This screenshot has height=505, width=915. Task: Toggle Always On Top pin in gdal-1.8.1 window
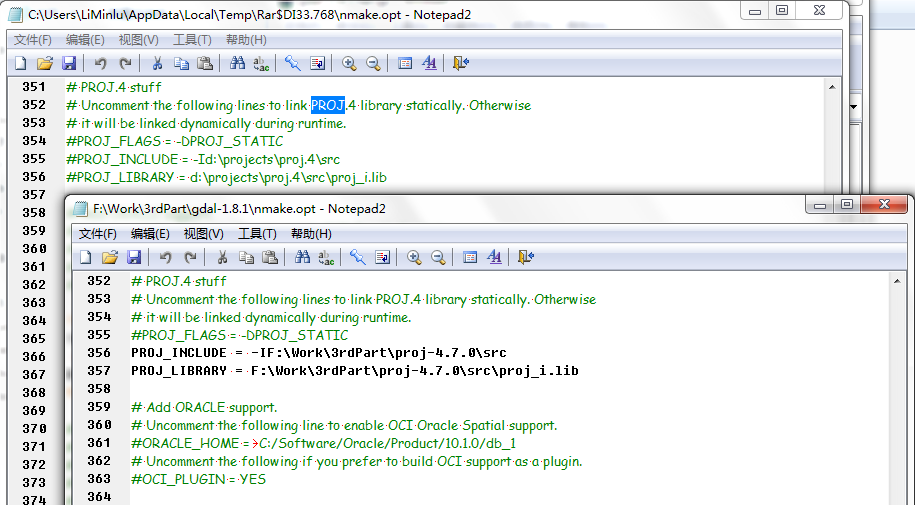click(x=358, y=257)
